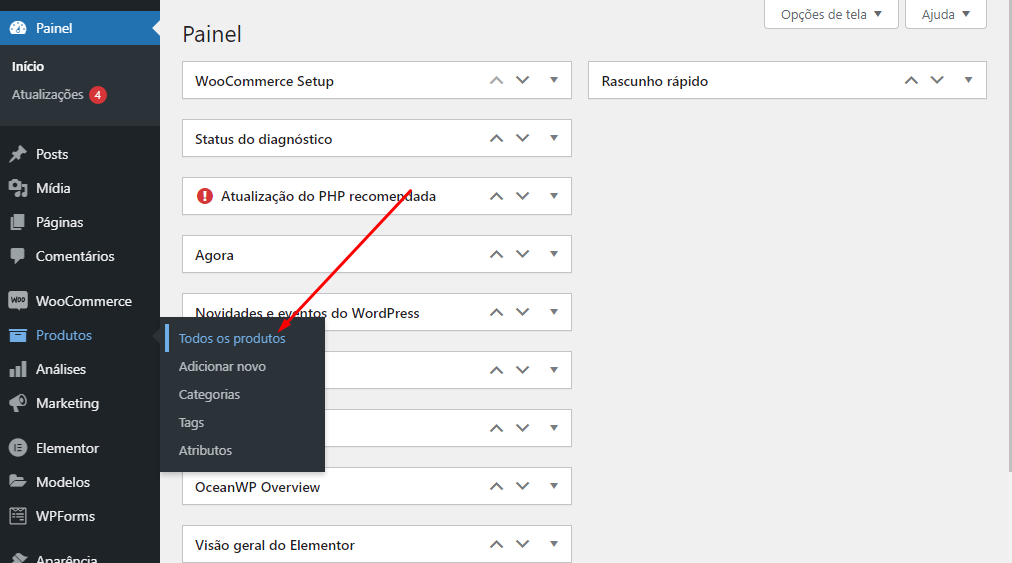Open the Mídia library menu
Viewport: 1012px width, 563px height.
point(53,188)
